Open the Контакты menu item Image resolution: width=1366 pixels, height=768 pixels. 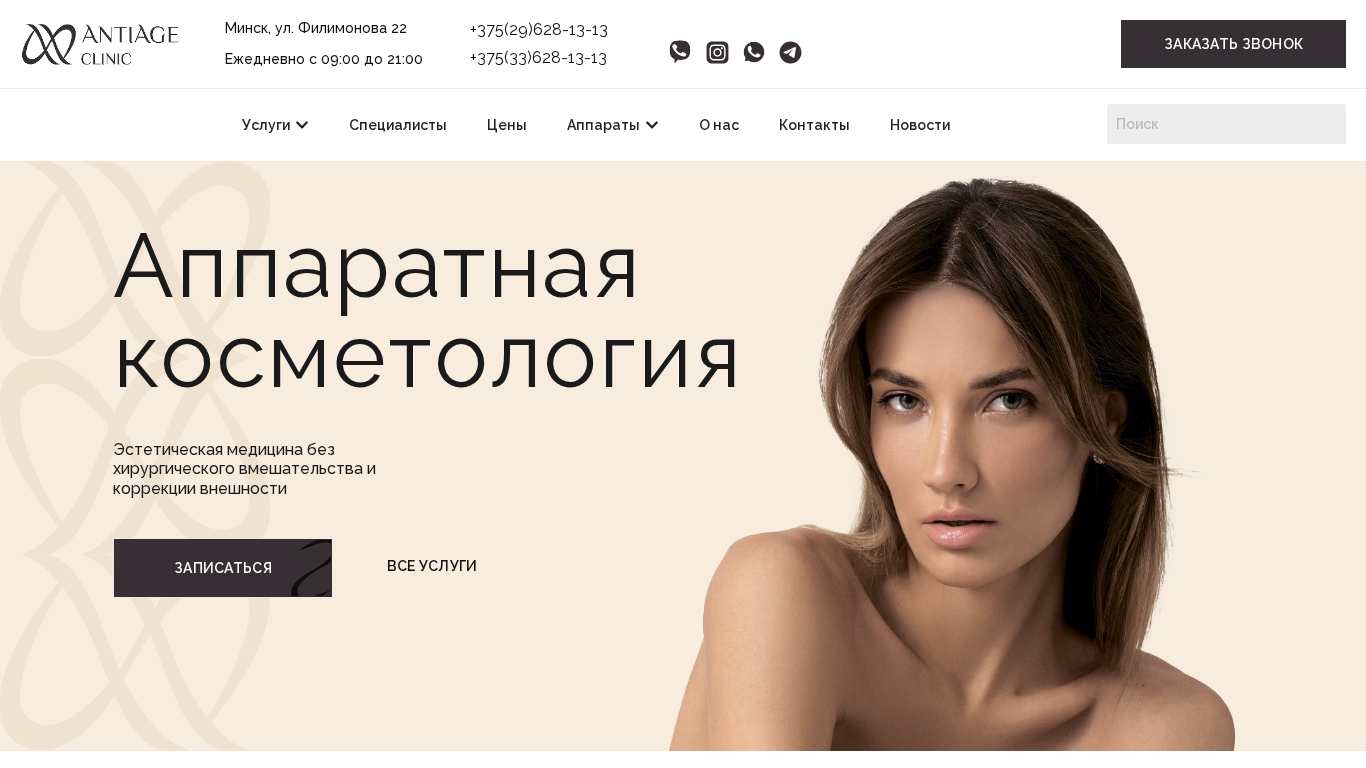[x=814, y=125]
